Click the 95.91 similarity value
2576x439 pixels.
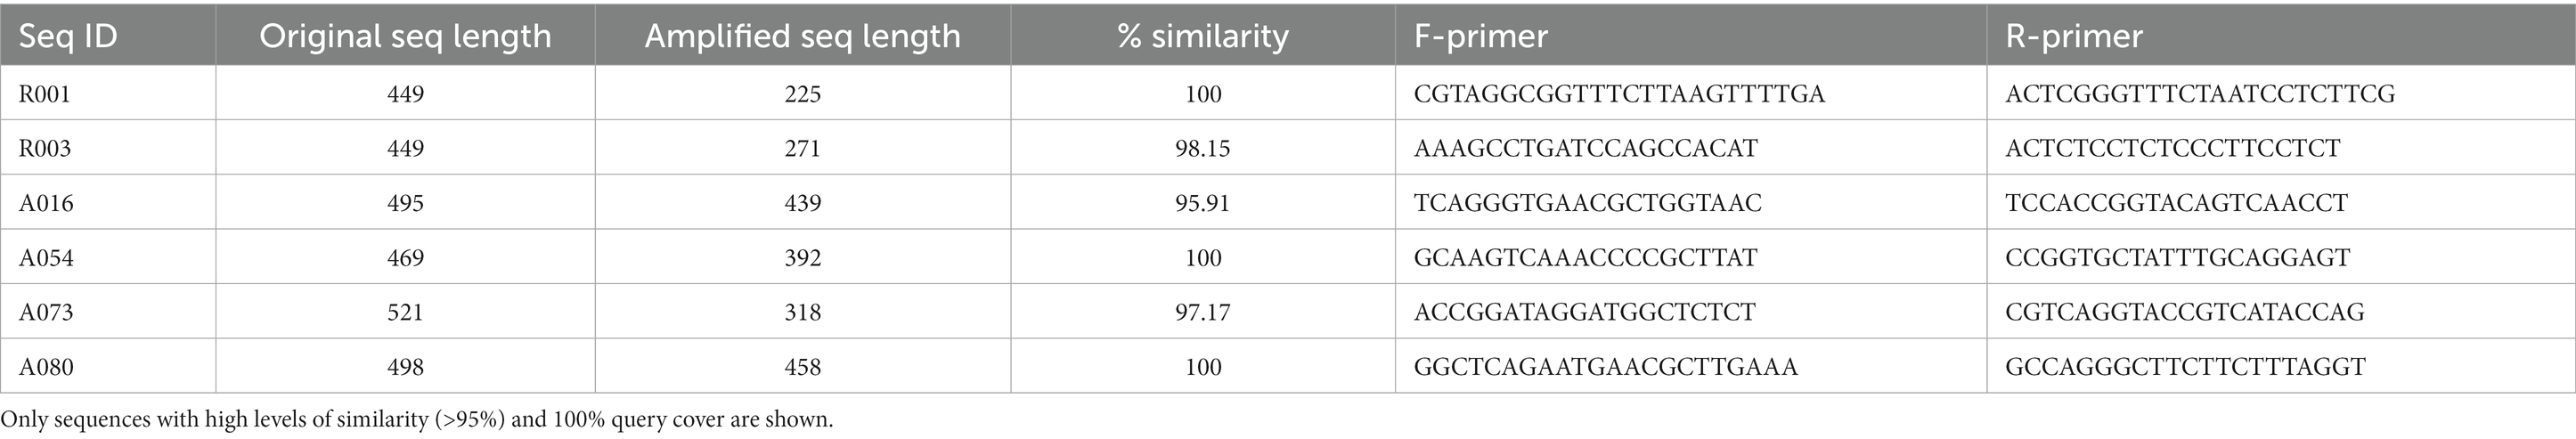tap(1203, 203)
